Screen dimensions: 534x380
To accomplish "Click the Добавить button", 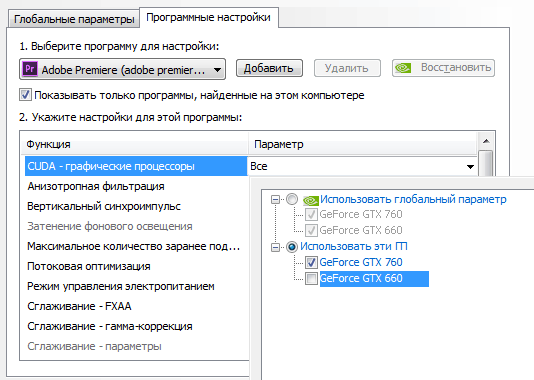I will pos(269,68).
